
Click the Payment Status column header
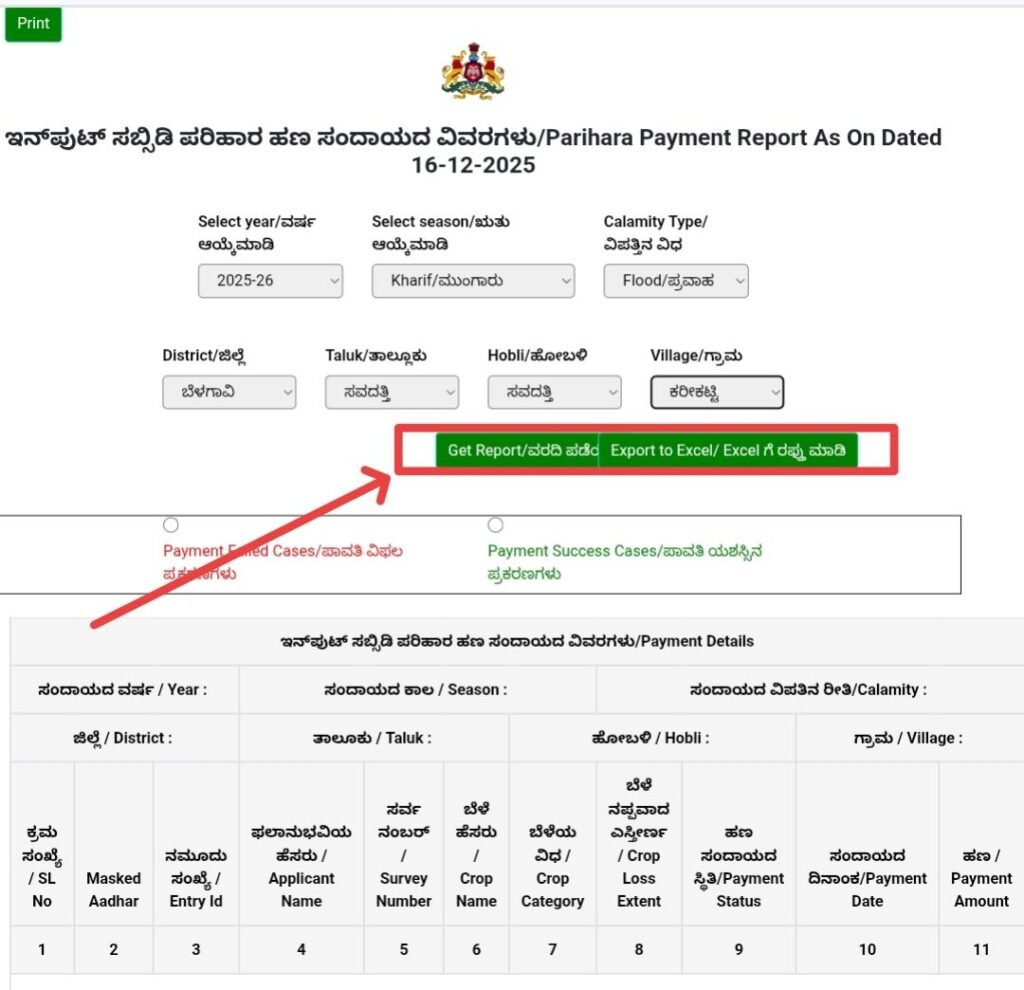[738, 866]
